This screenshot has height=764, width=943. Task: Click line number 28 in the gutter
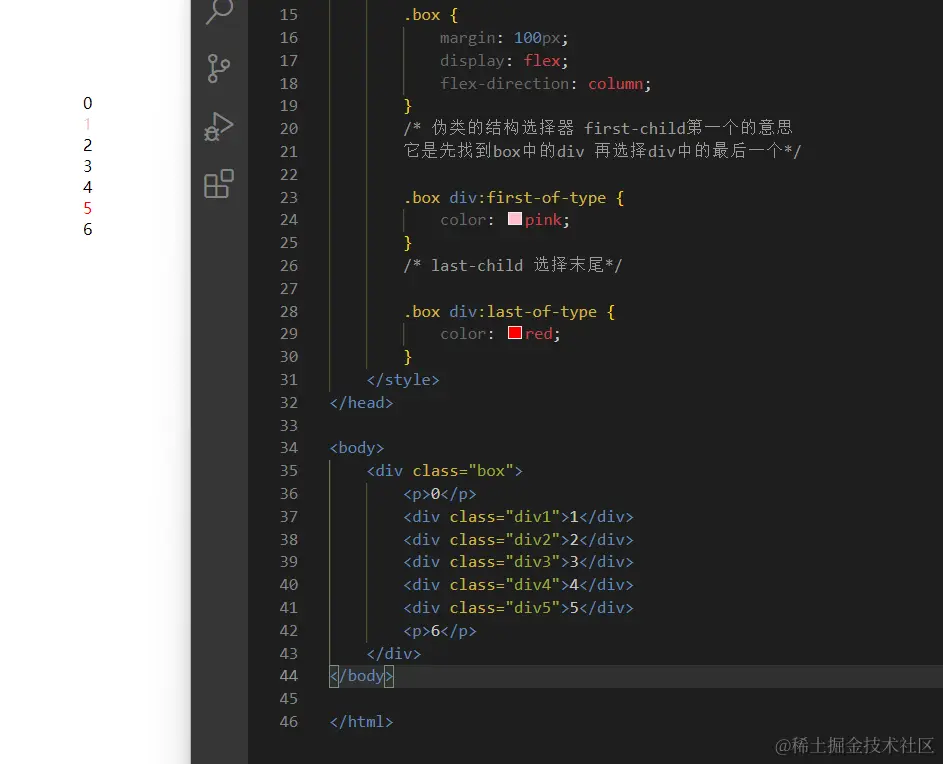(289, 312)
